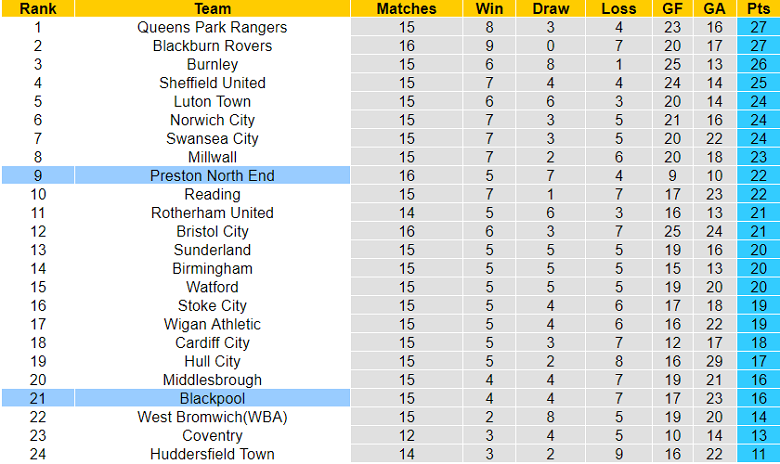
Task: Click the Team column header
Action: click(x=212, y=9)
